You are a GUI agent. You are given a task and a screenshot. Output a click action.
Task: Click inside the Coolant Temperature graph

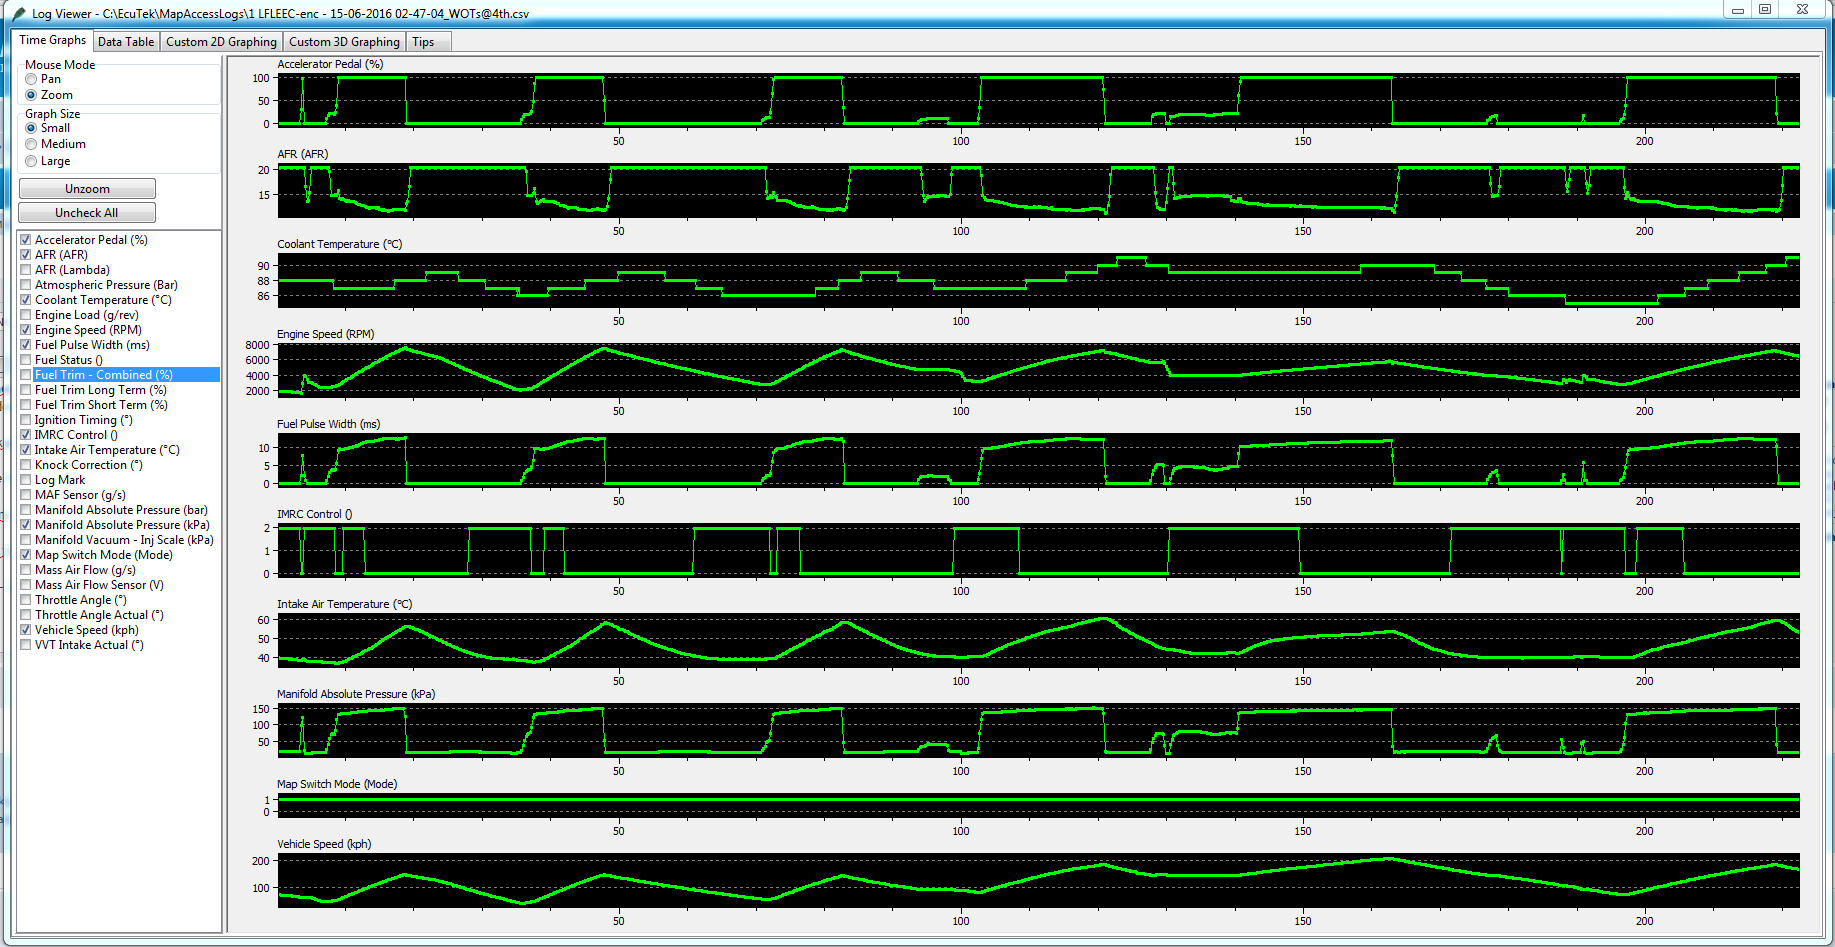(x=1038, y=280)
